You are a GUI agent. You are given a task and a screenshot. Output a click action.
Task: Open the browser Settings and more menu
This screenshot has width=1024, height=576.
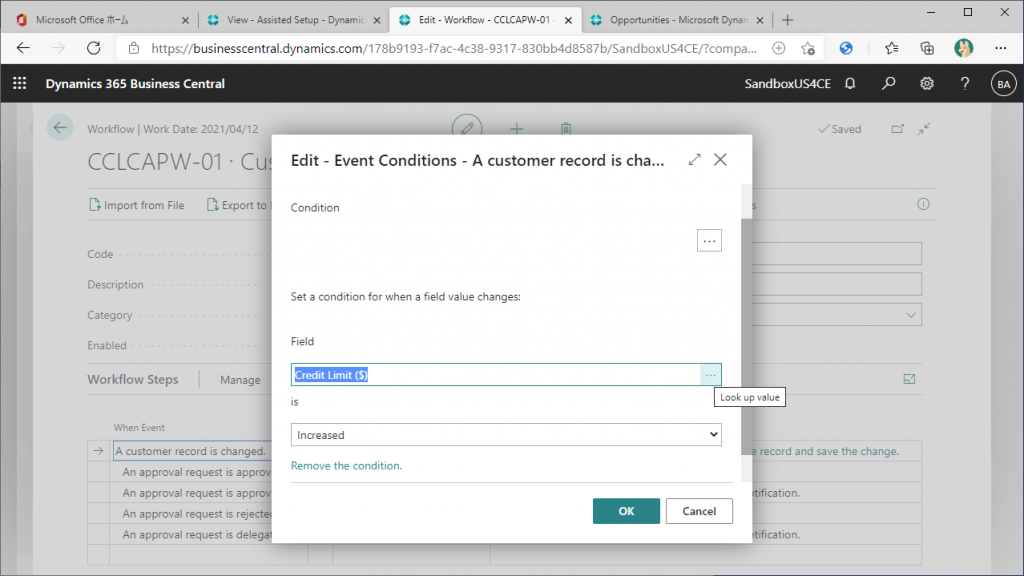1000,48
